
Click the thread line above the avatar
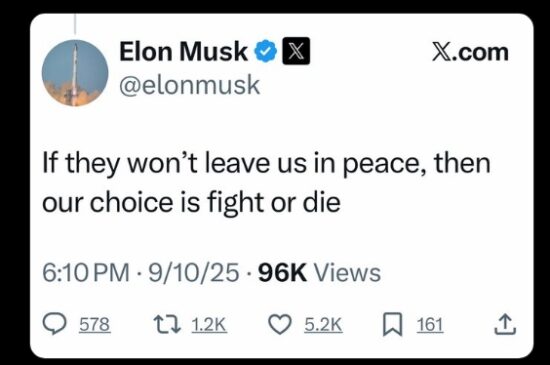pyautogui.click(x=75, y=24)
